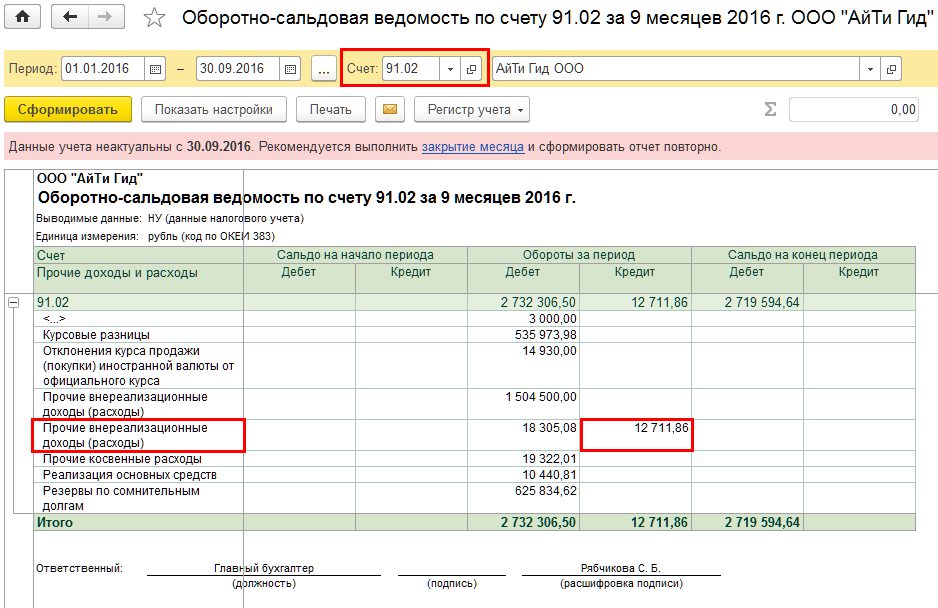Image resolution: width=938 pixels, height=608 pixels.
Task: Add report to favorites with star
Action: [153, 18]
